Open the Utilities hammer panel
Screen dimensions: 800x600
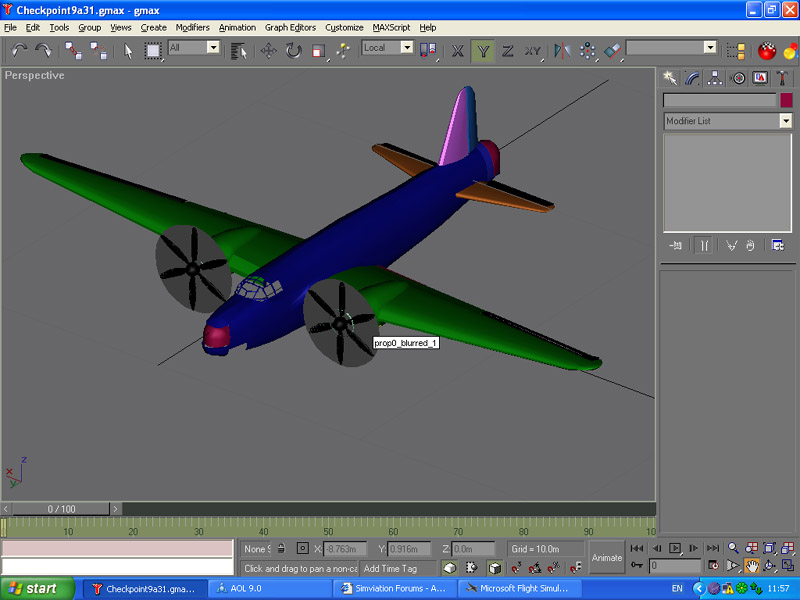click(784, 77)
